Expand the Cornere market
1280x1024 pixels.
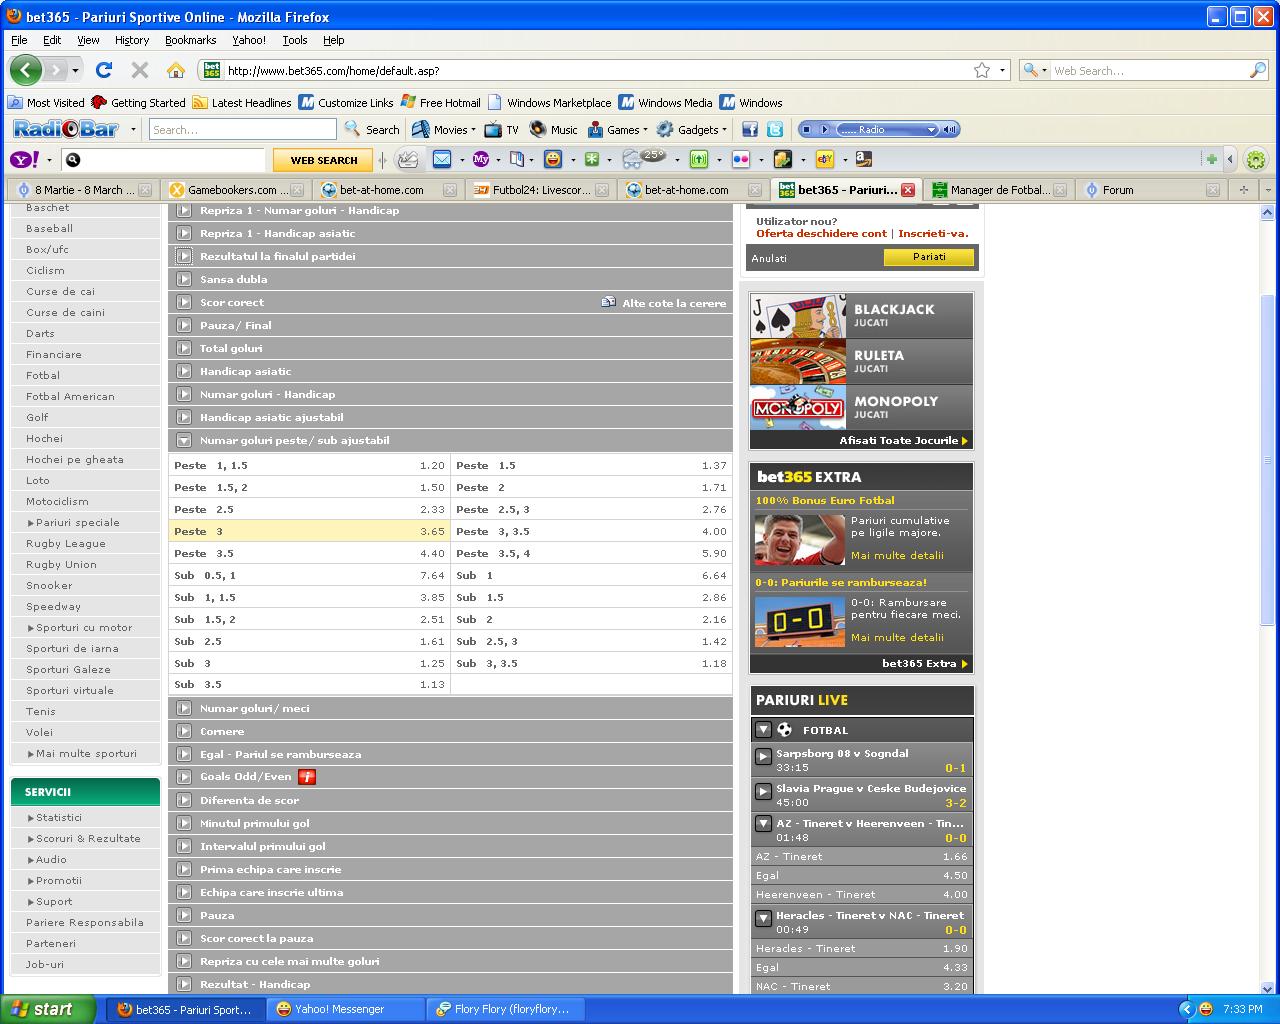coord(184,731)
